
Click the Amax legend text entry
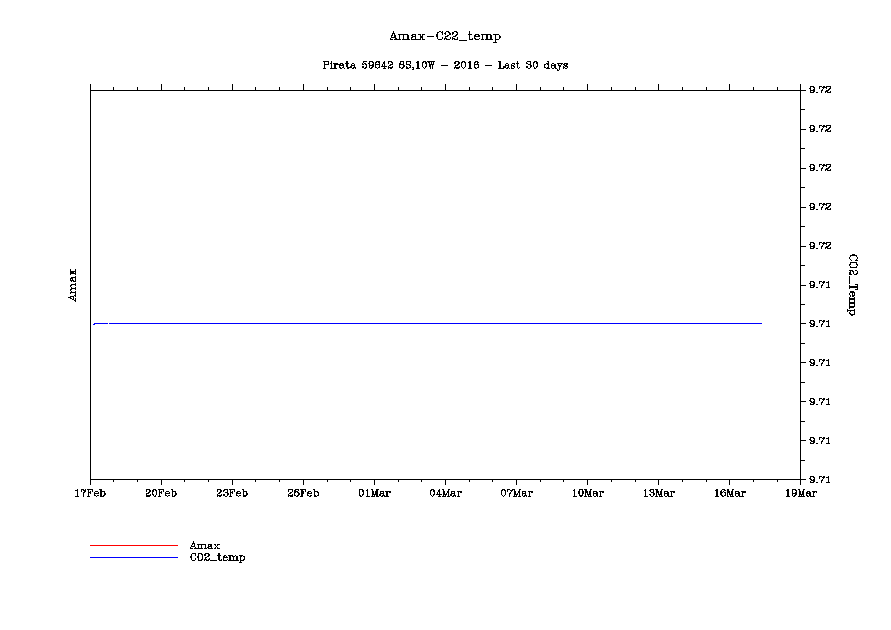coord(204,545)
